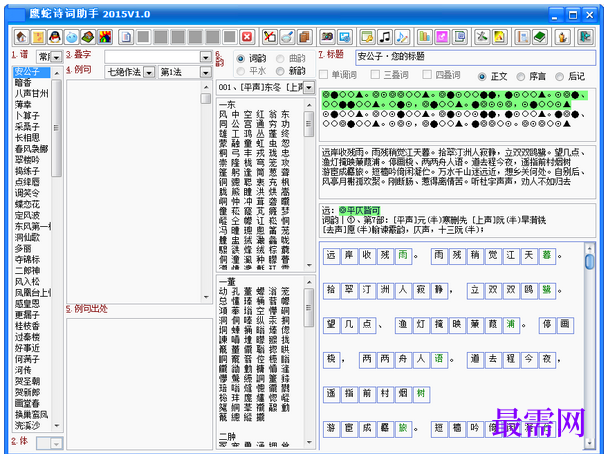Click the green 暮 character box
The height and width of the screenshot is (454, 604).
coord(547,256)
